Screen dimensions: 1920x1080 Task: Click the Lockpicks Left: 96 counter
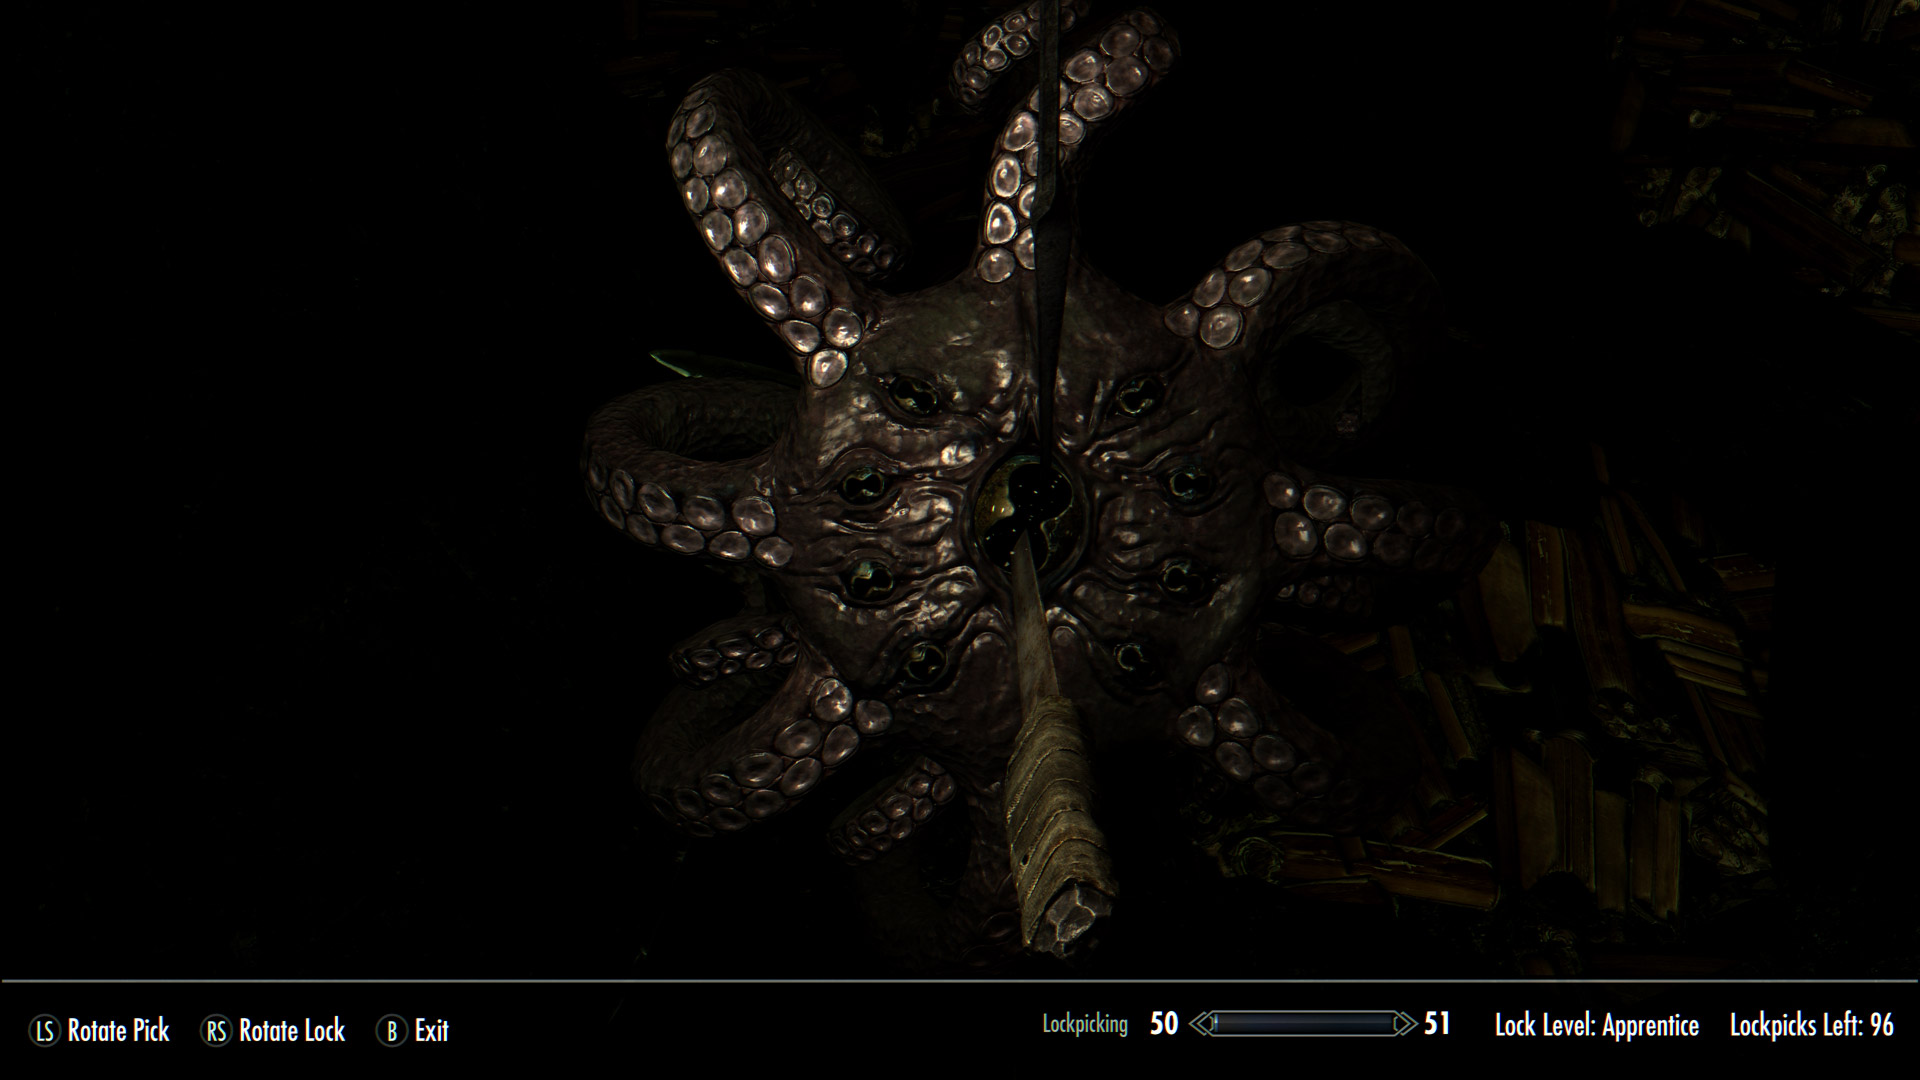[x=1811, y=1026]
